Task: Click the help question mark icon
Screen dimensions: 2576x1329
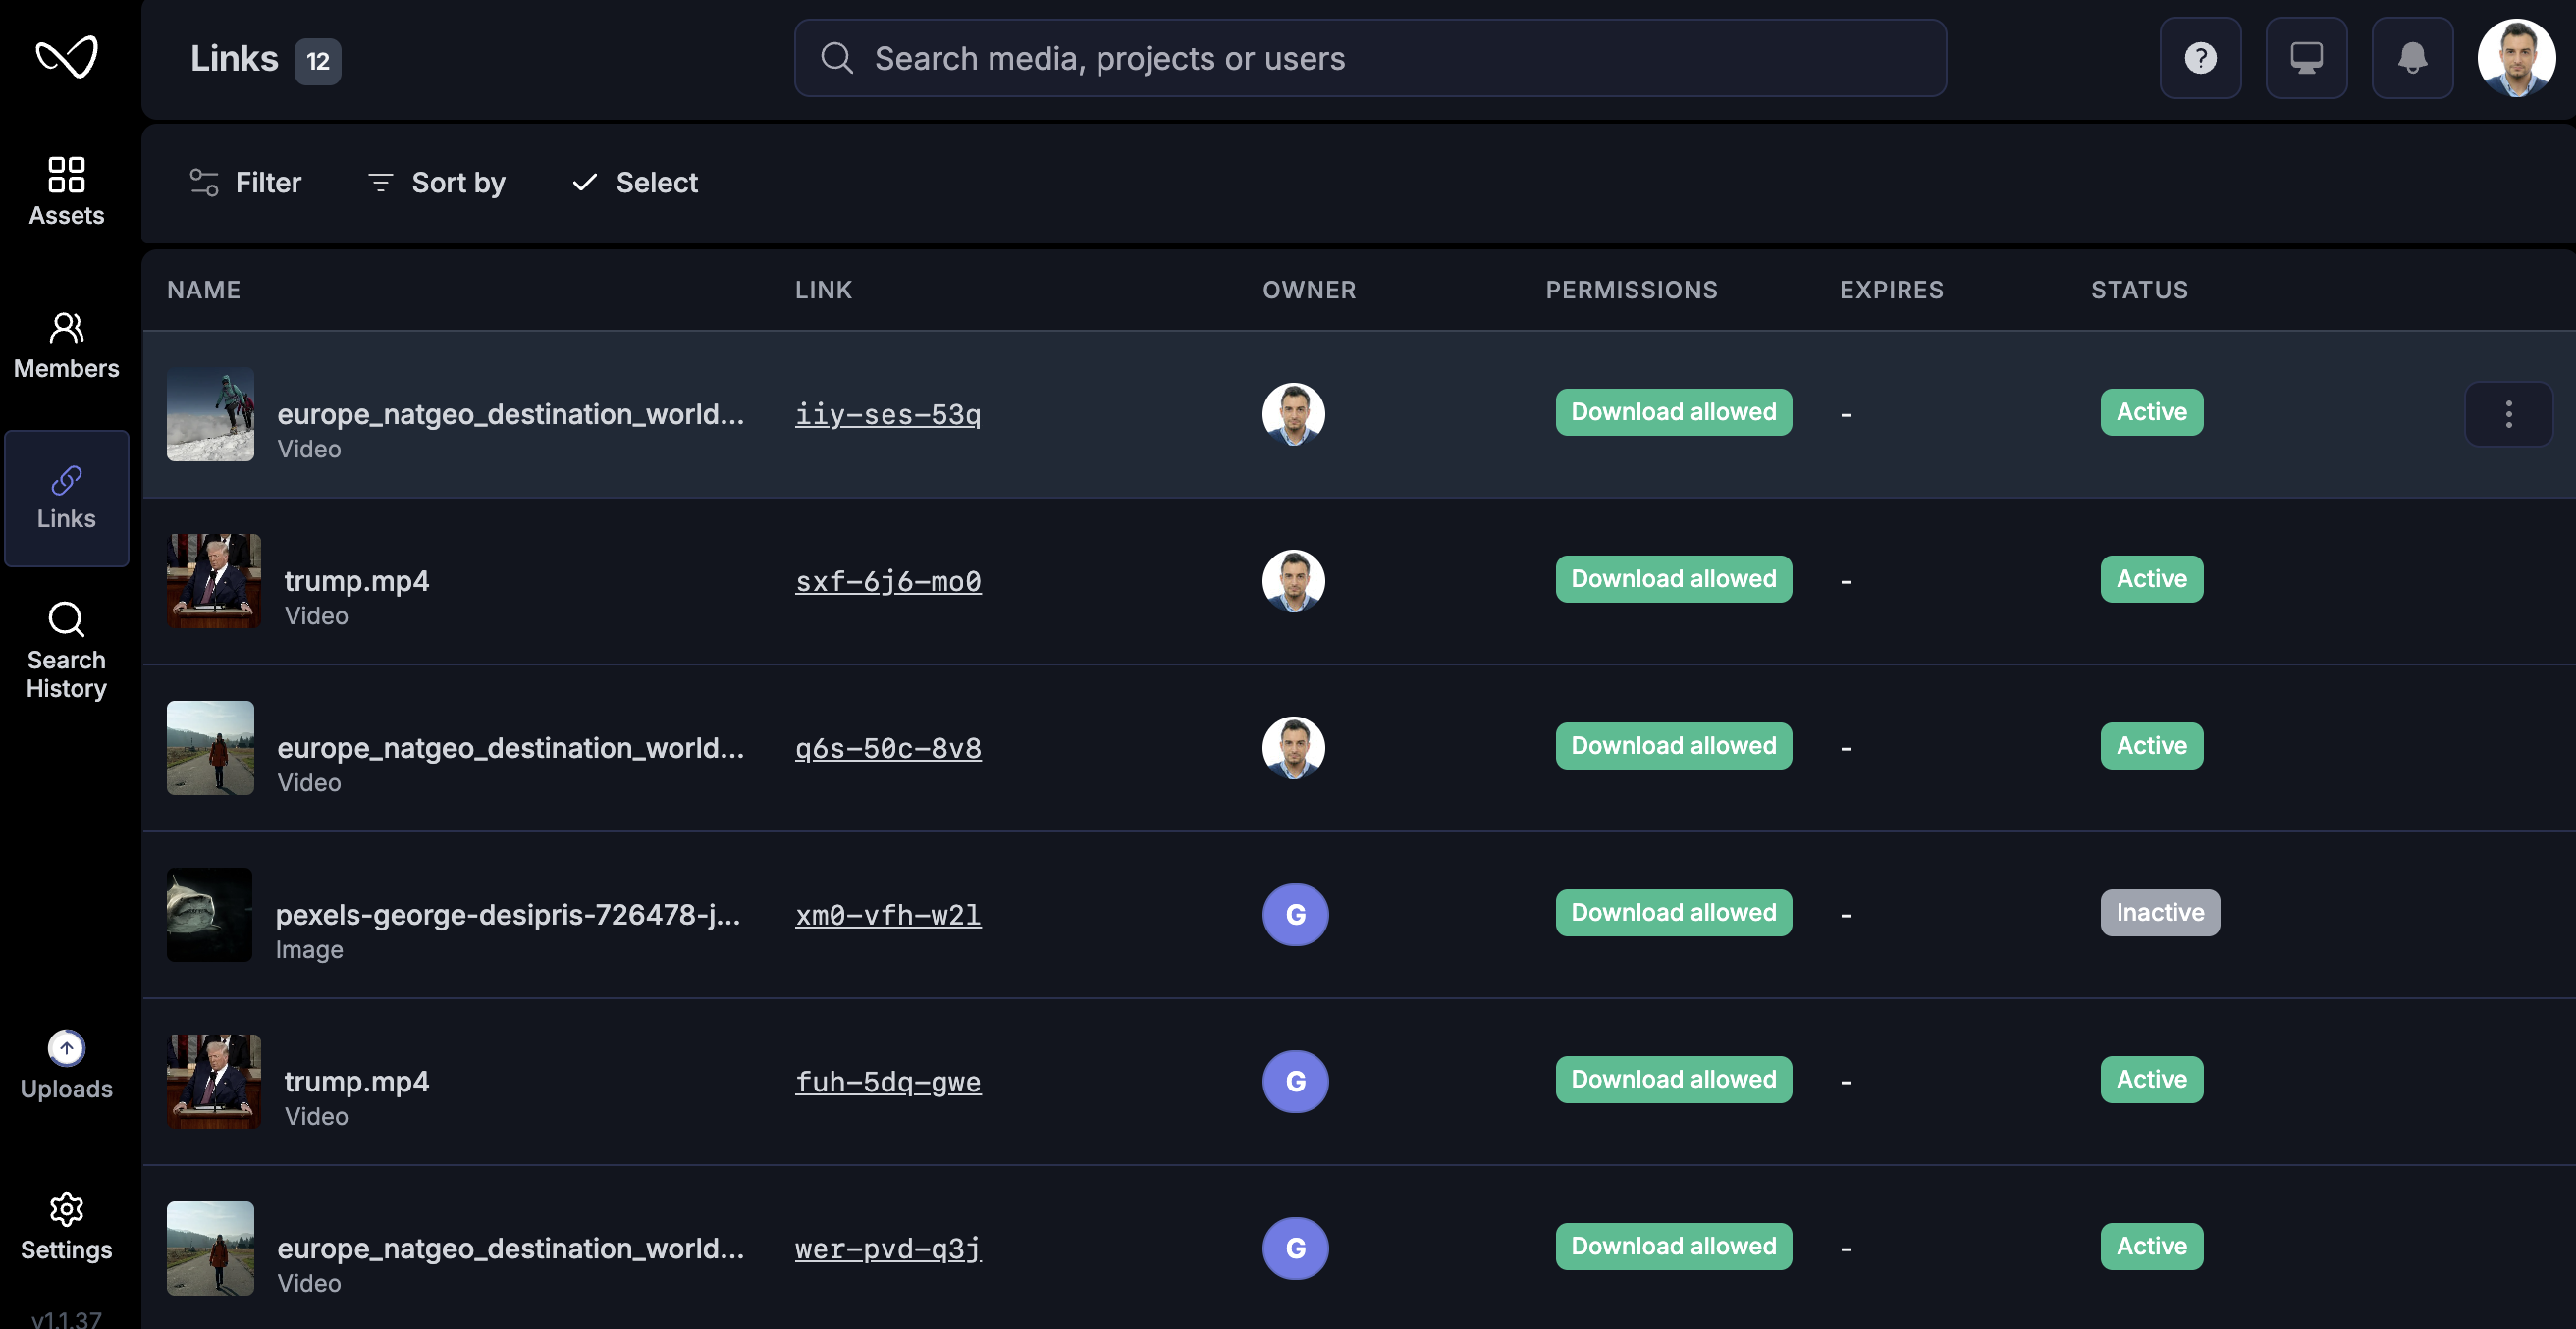Action: click(x=2199, y=58)
